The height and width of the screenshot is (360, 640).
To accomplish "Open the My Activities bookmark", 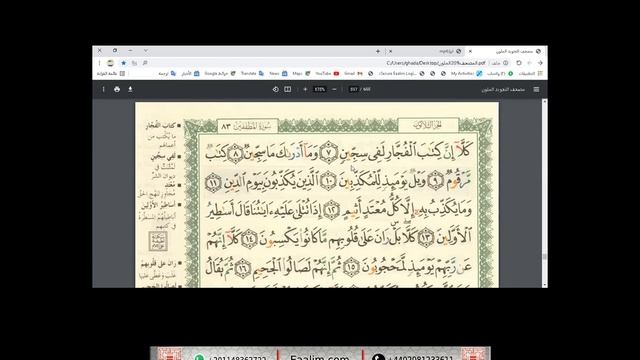I will (467, 73).
